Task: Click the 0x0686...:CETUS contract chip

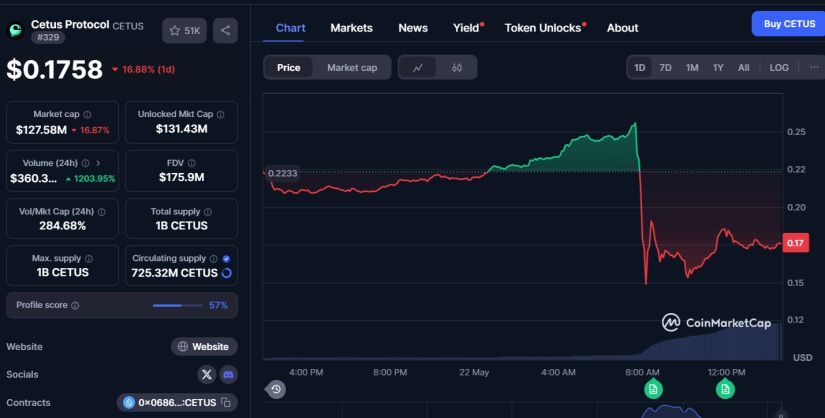Action: (x=177, y=402)
